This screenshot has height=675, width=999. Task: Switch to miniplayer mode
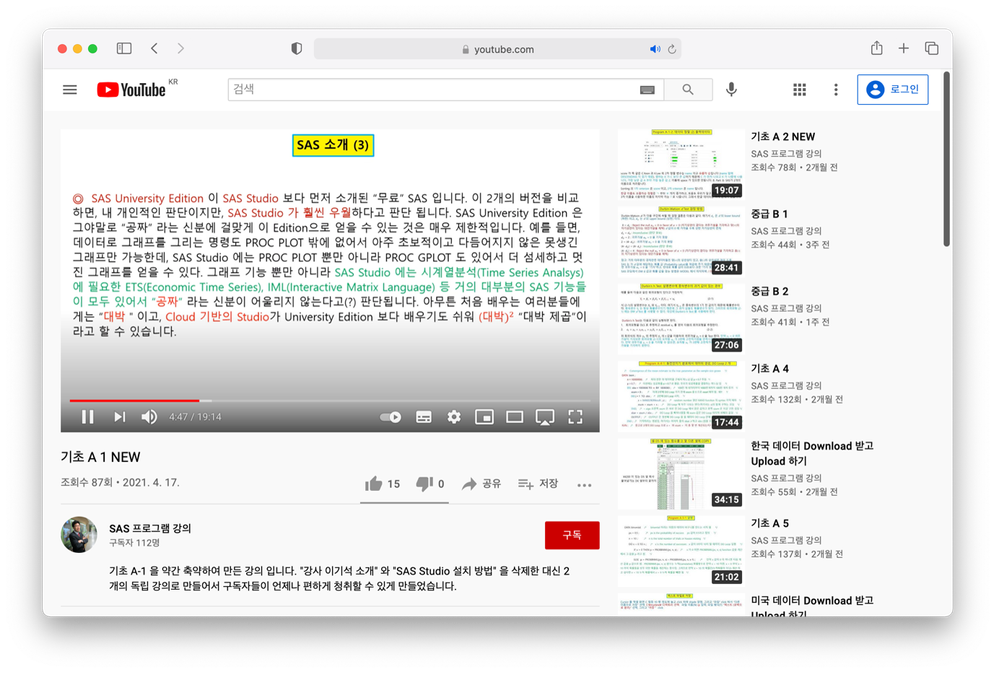click(484, 417)
